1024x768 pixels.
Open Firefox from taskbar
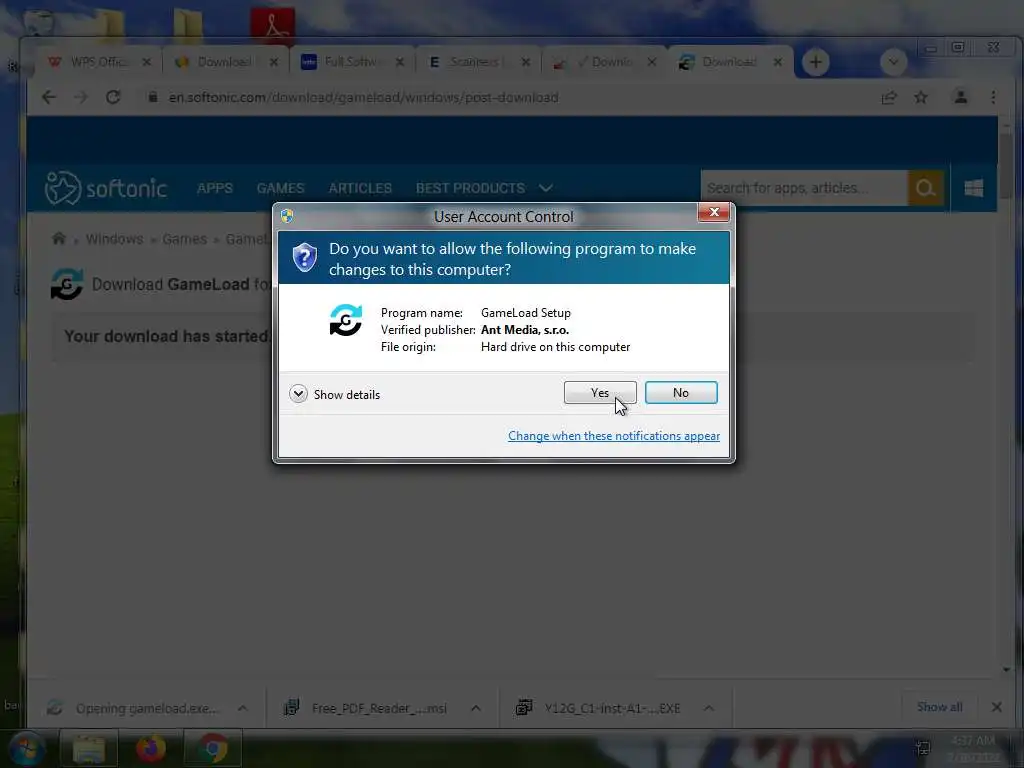[x=151, y=748]
